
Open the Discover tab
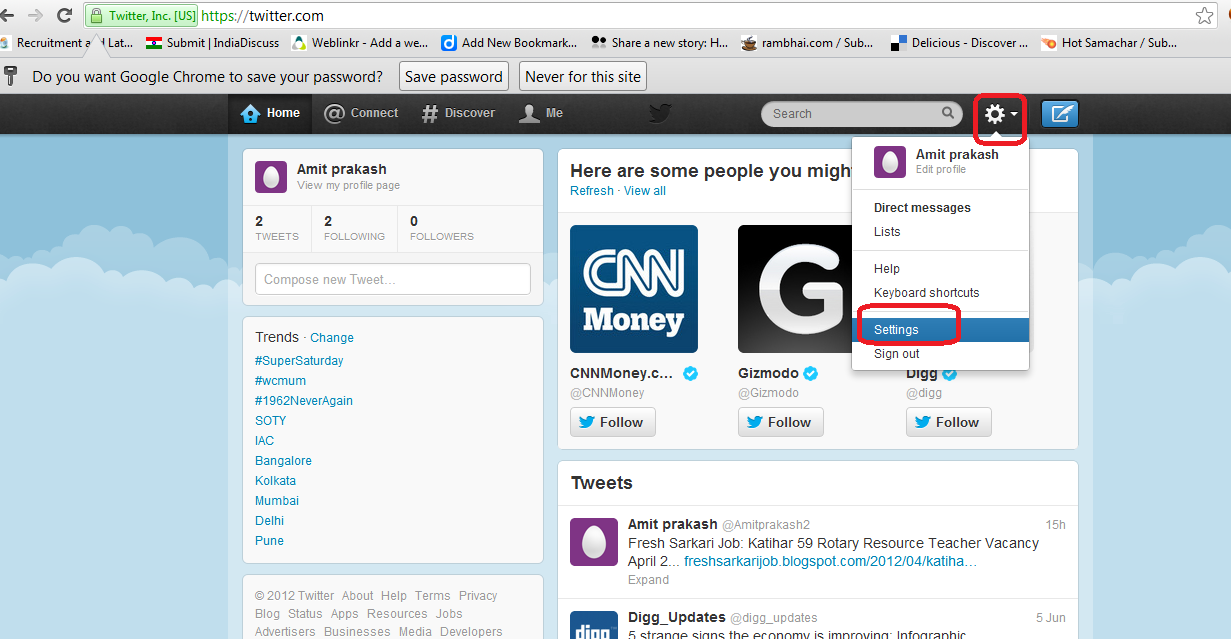click(x=458, y=114)
